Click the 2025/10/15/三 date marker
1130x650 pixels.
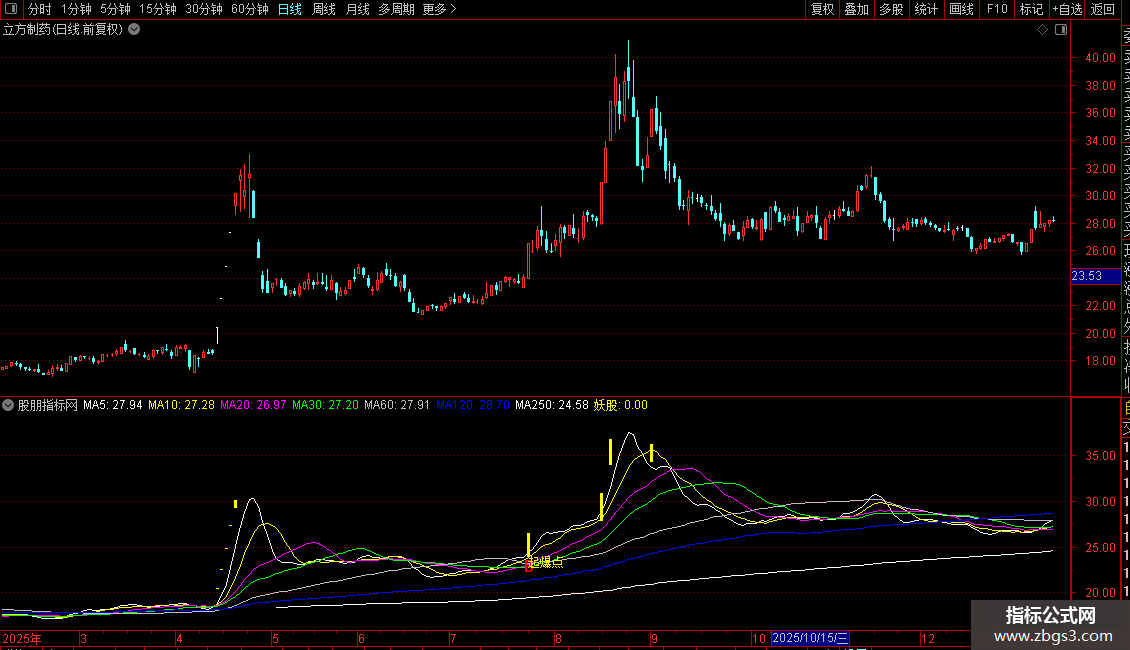pyautogui.click(x=810, y=638)
